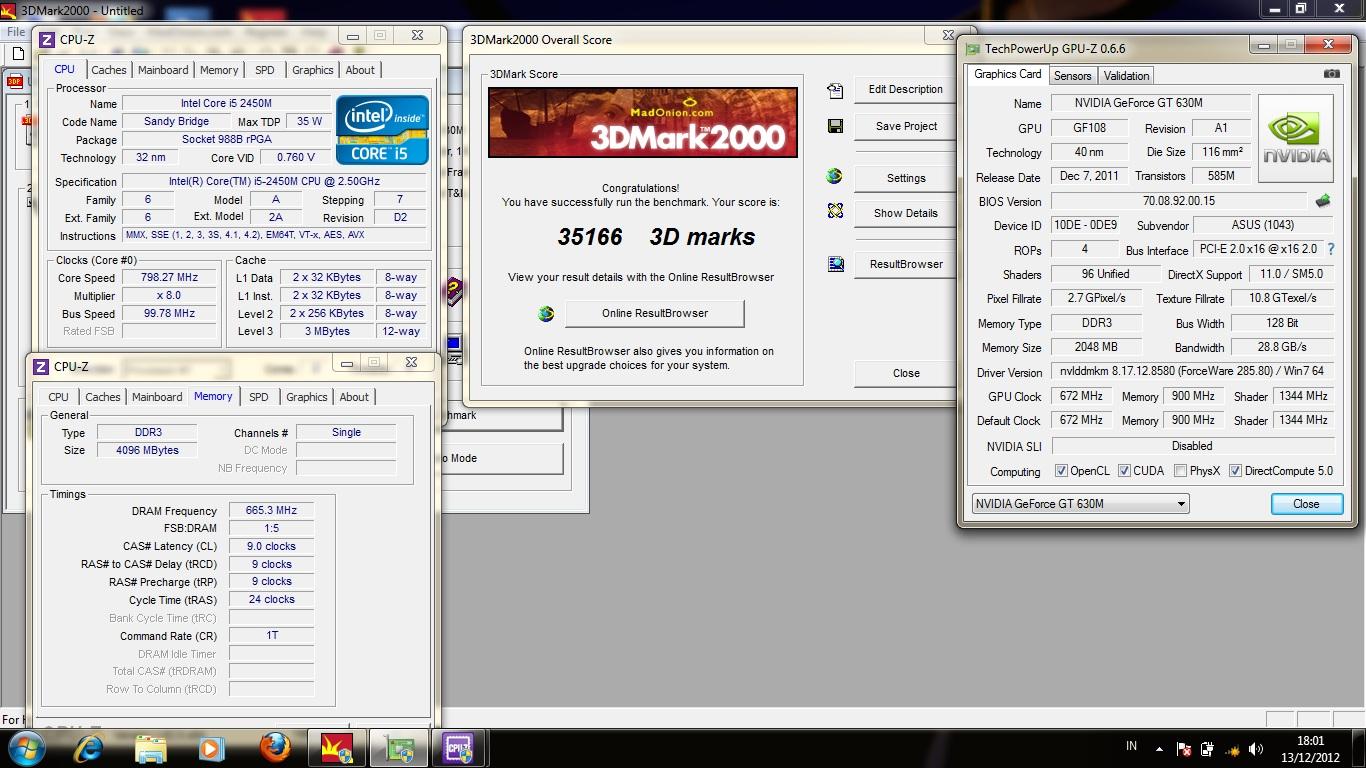Switch to GPU-Z taskbar button
The image size is (1366, 768).
tap(397, 747)
